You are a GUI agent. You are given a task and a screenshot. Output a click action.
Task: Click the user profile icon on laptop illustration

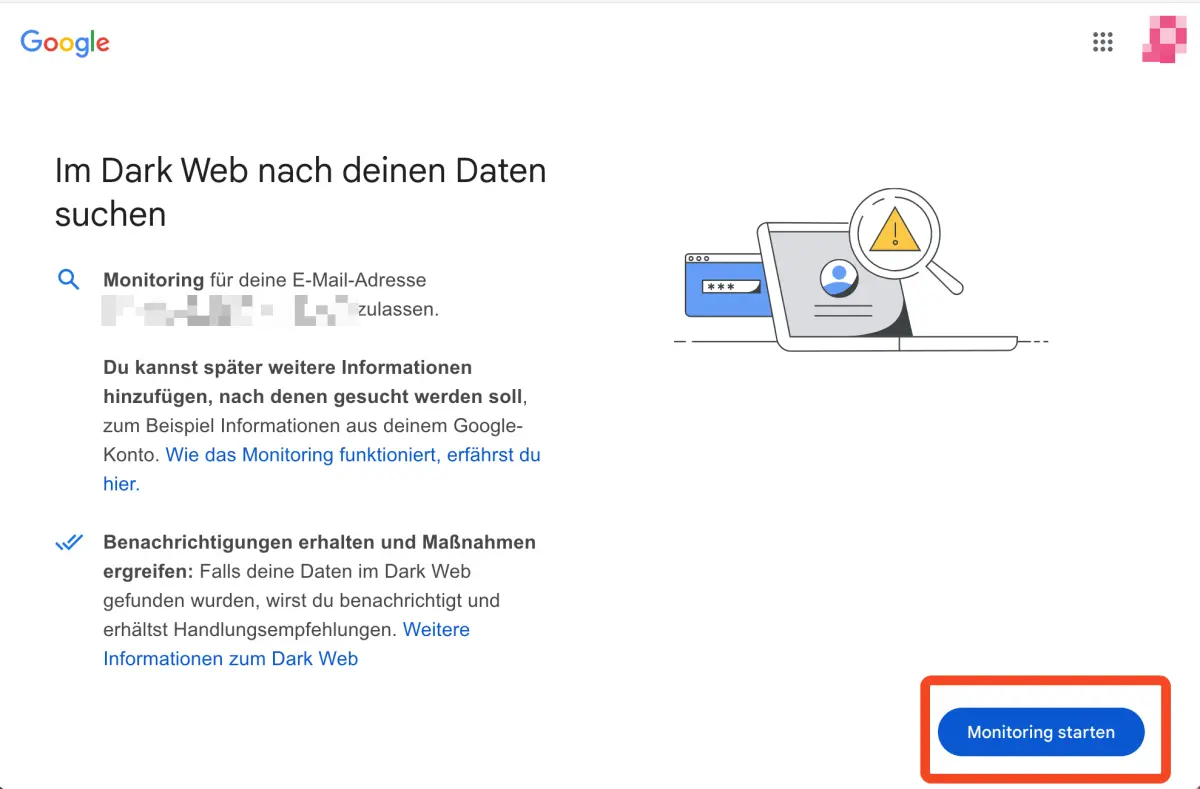point(838,275)
